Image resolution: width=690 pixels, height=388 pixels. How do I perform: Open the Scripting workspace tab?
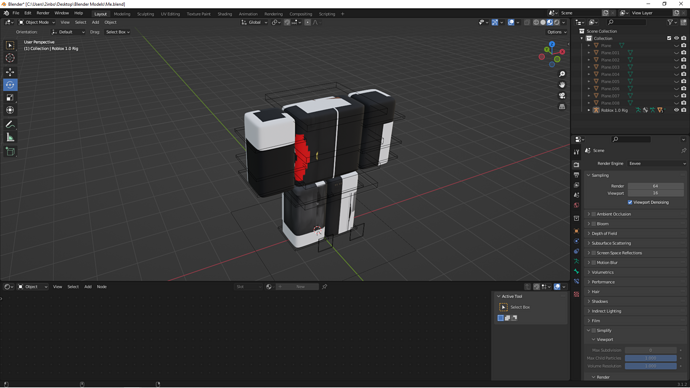pos(327,14)
